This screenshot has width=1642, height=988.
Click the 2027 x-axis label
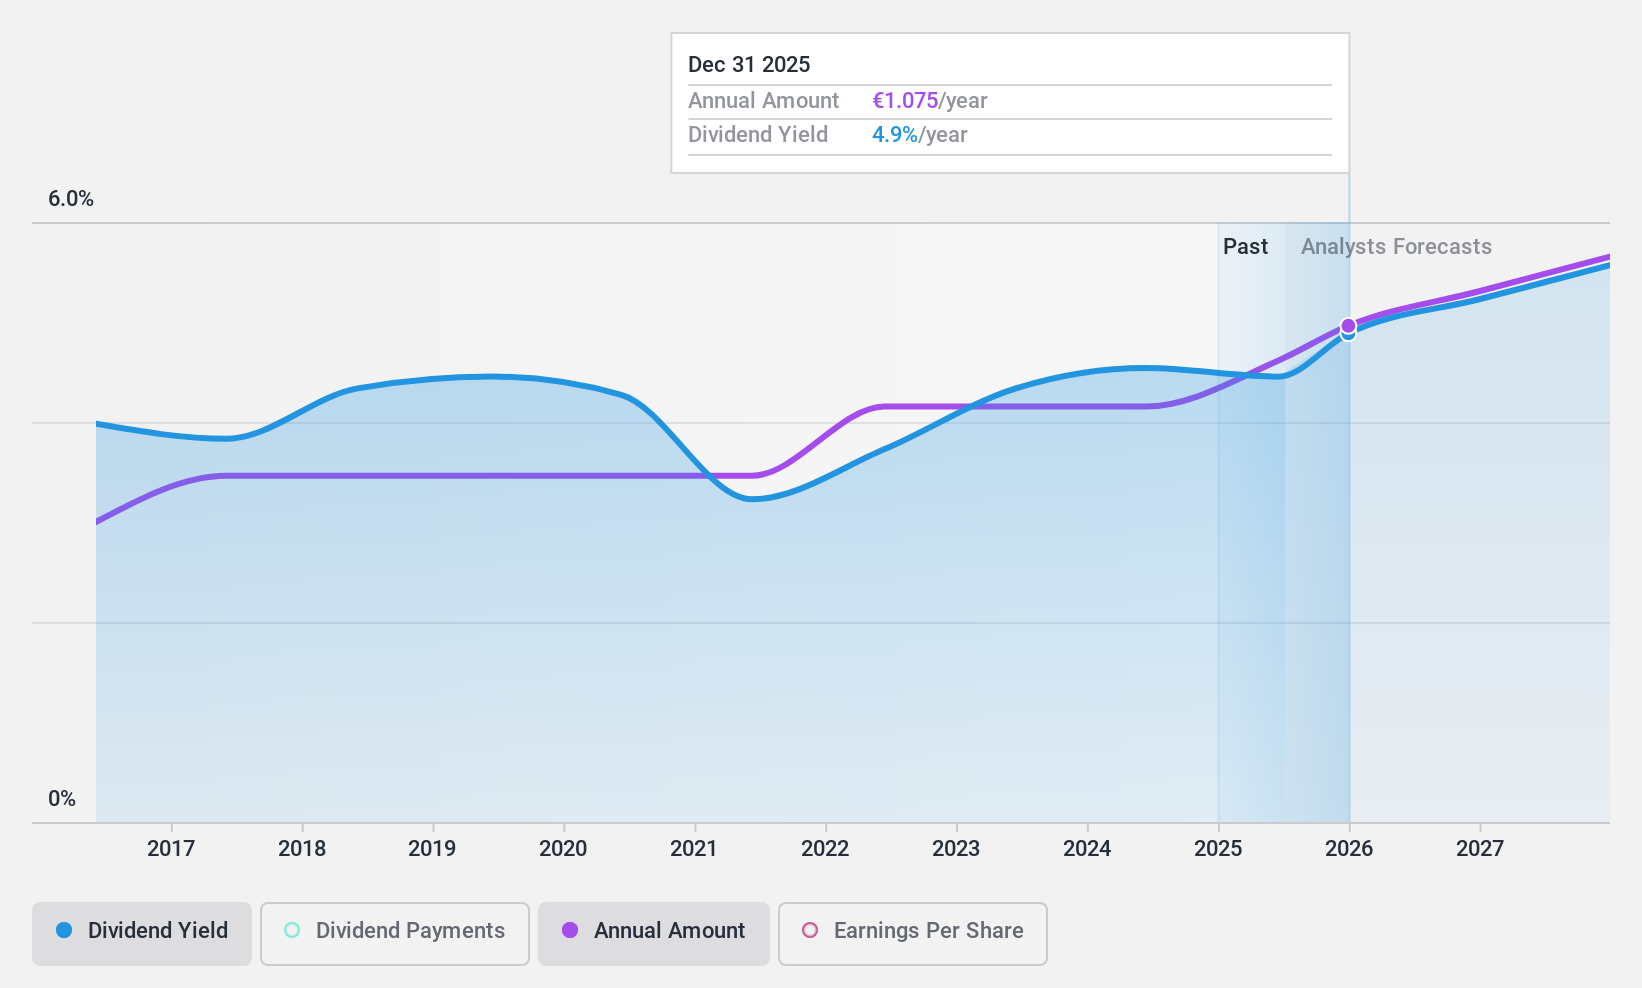coord(1480,849)
